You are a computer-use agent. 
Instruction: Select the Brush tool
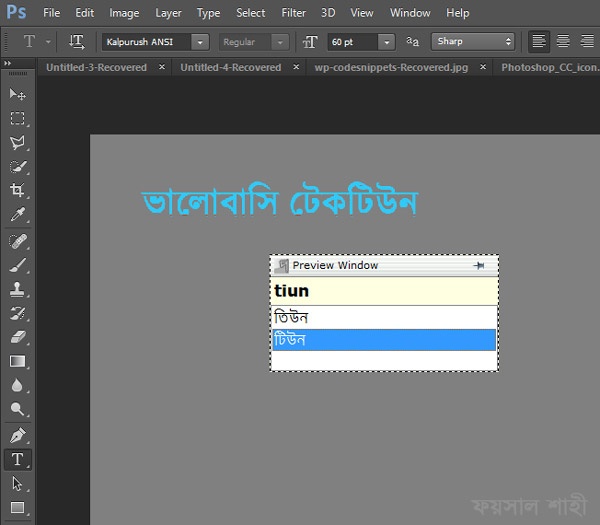click(x=17, y=265)
